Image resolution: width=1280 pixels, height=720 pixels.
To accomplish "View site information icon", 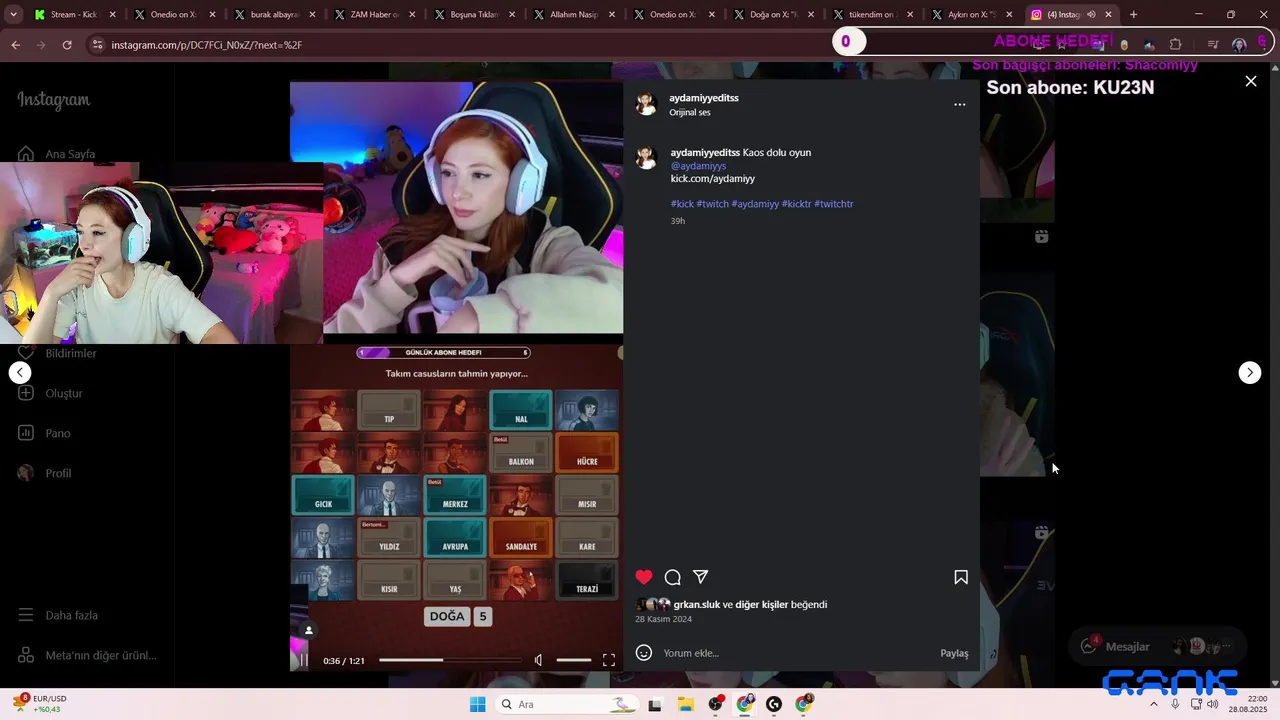I will (x=97, y=45).
